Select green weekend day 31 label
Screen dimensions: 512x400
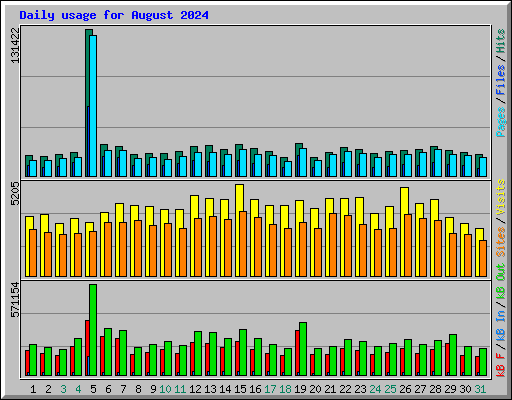point(480,389)
